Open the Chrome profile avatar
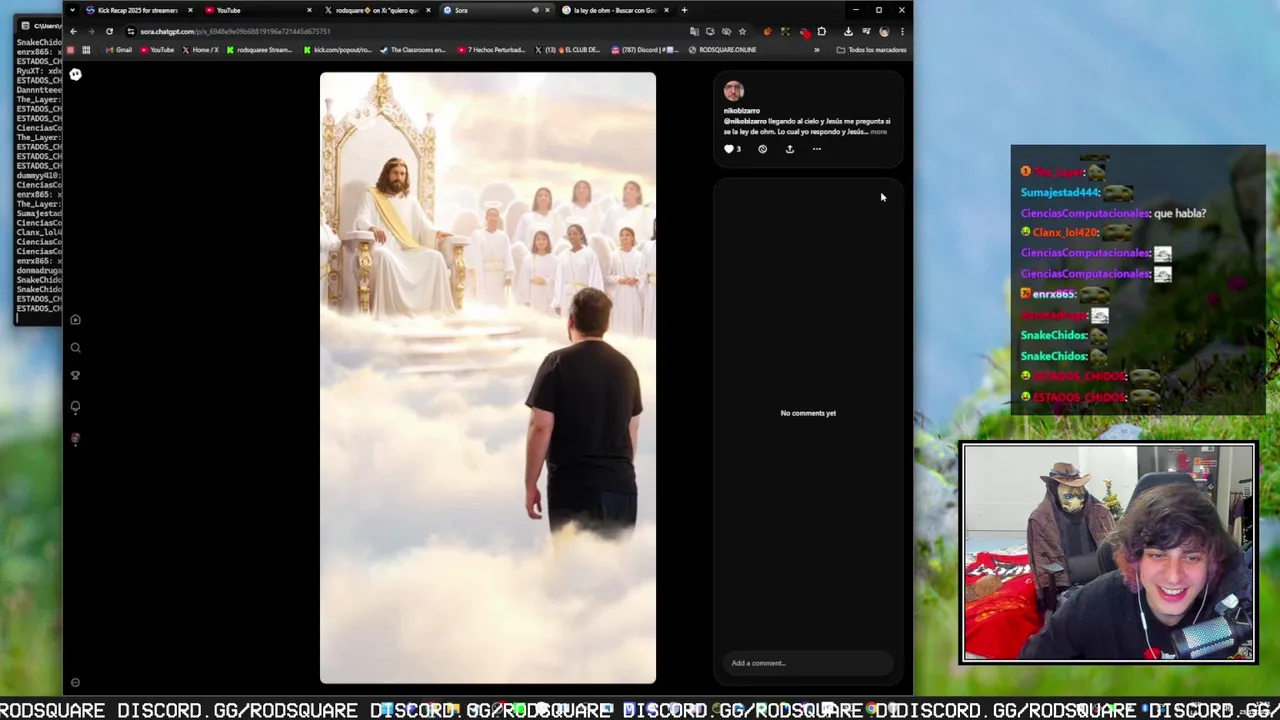Viewport: 1280px width, 720px height. pos(884,31)
